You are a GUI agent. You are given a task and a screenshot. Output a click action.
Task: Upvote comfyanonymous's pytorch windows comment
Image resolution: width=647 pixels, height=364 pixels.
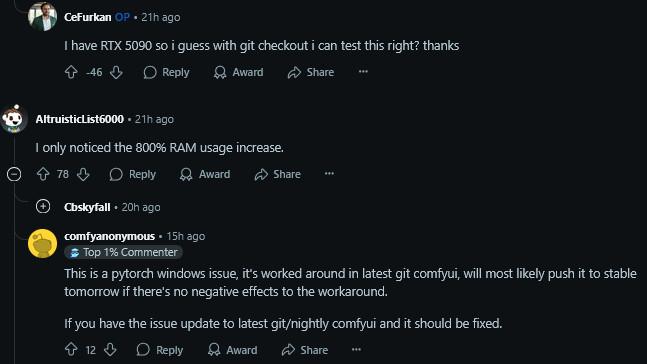point(71,350)
